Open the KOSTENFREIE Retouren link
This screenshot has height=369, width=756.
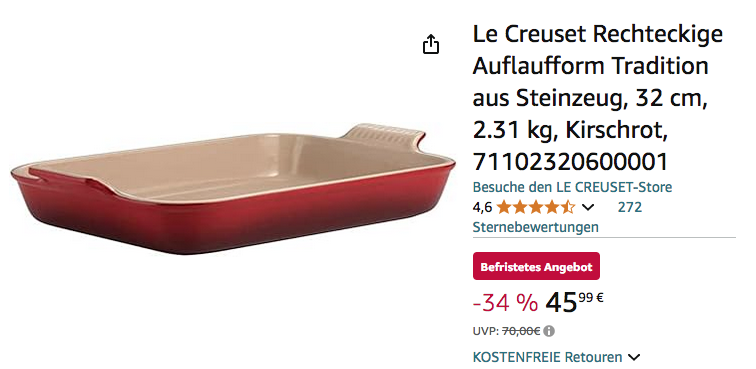coord(547,357)
